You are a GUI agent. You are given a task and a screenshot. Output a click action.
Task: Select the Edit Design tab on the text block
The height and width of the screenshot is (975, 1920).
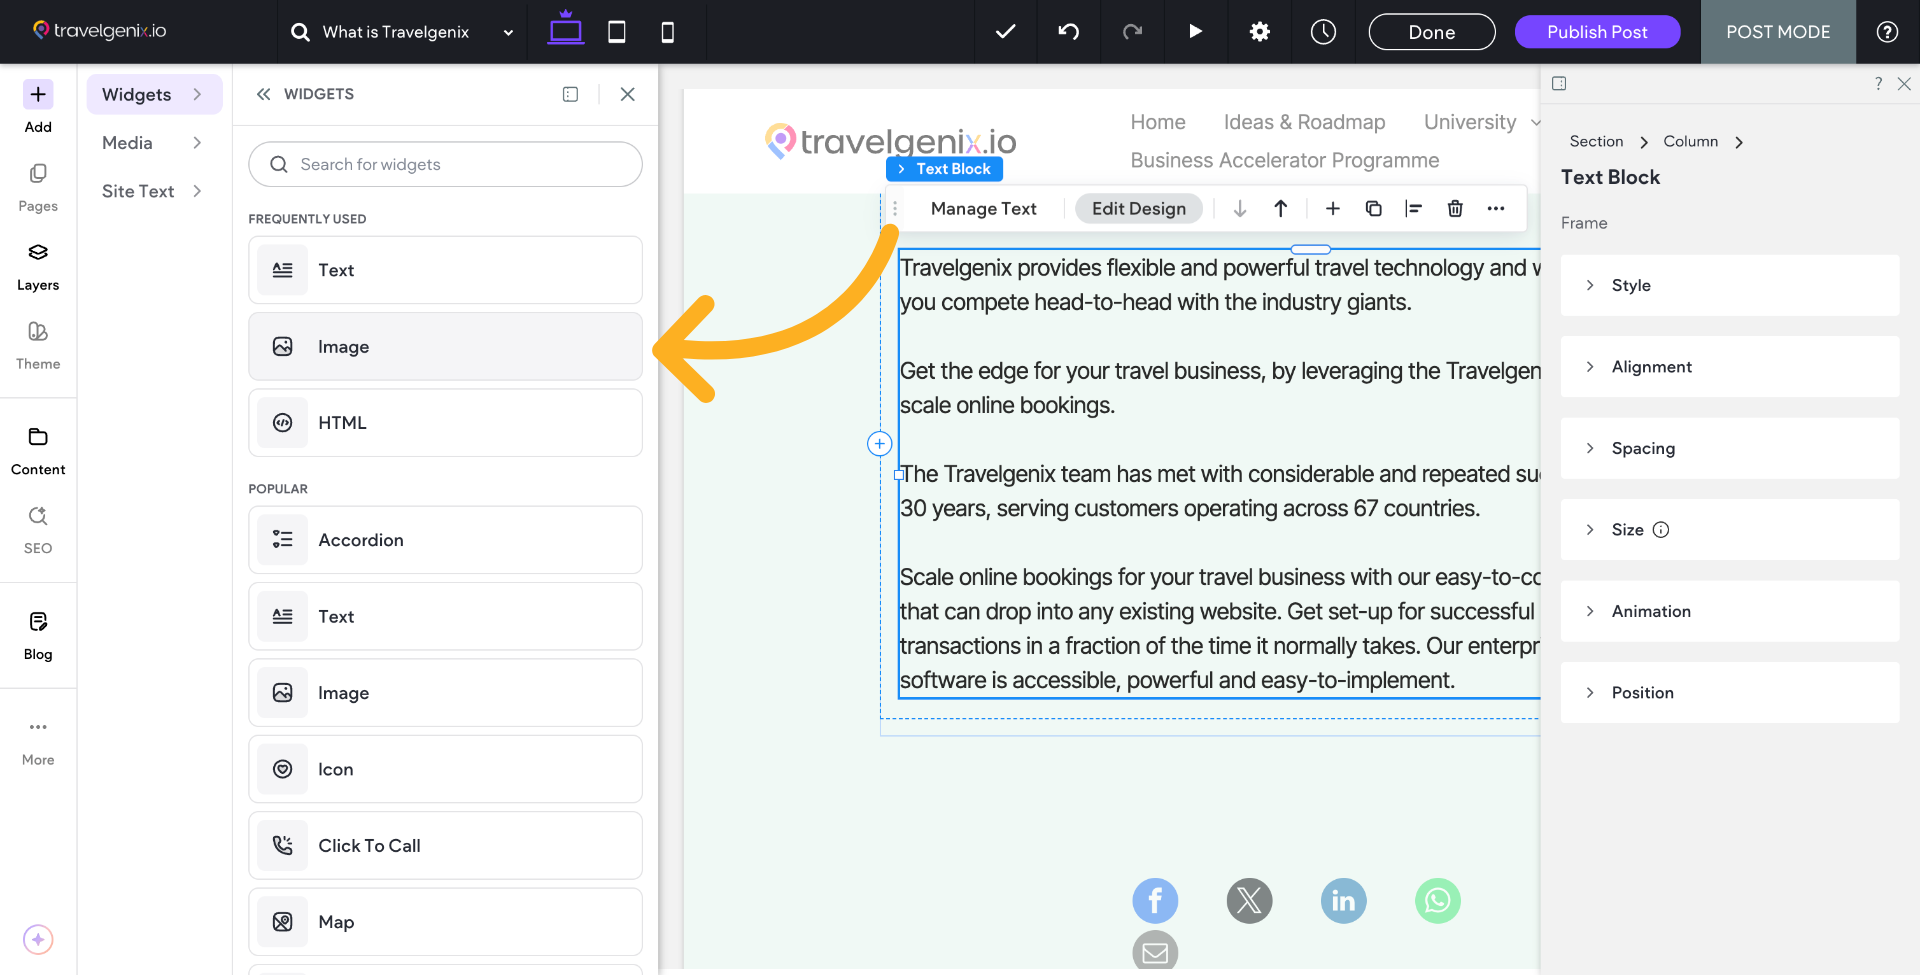(1138, 208)
